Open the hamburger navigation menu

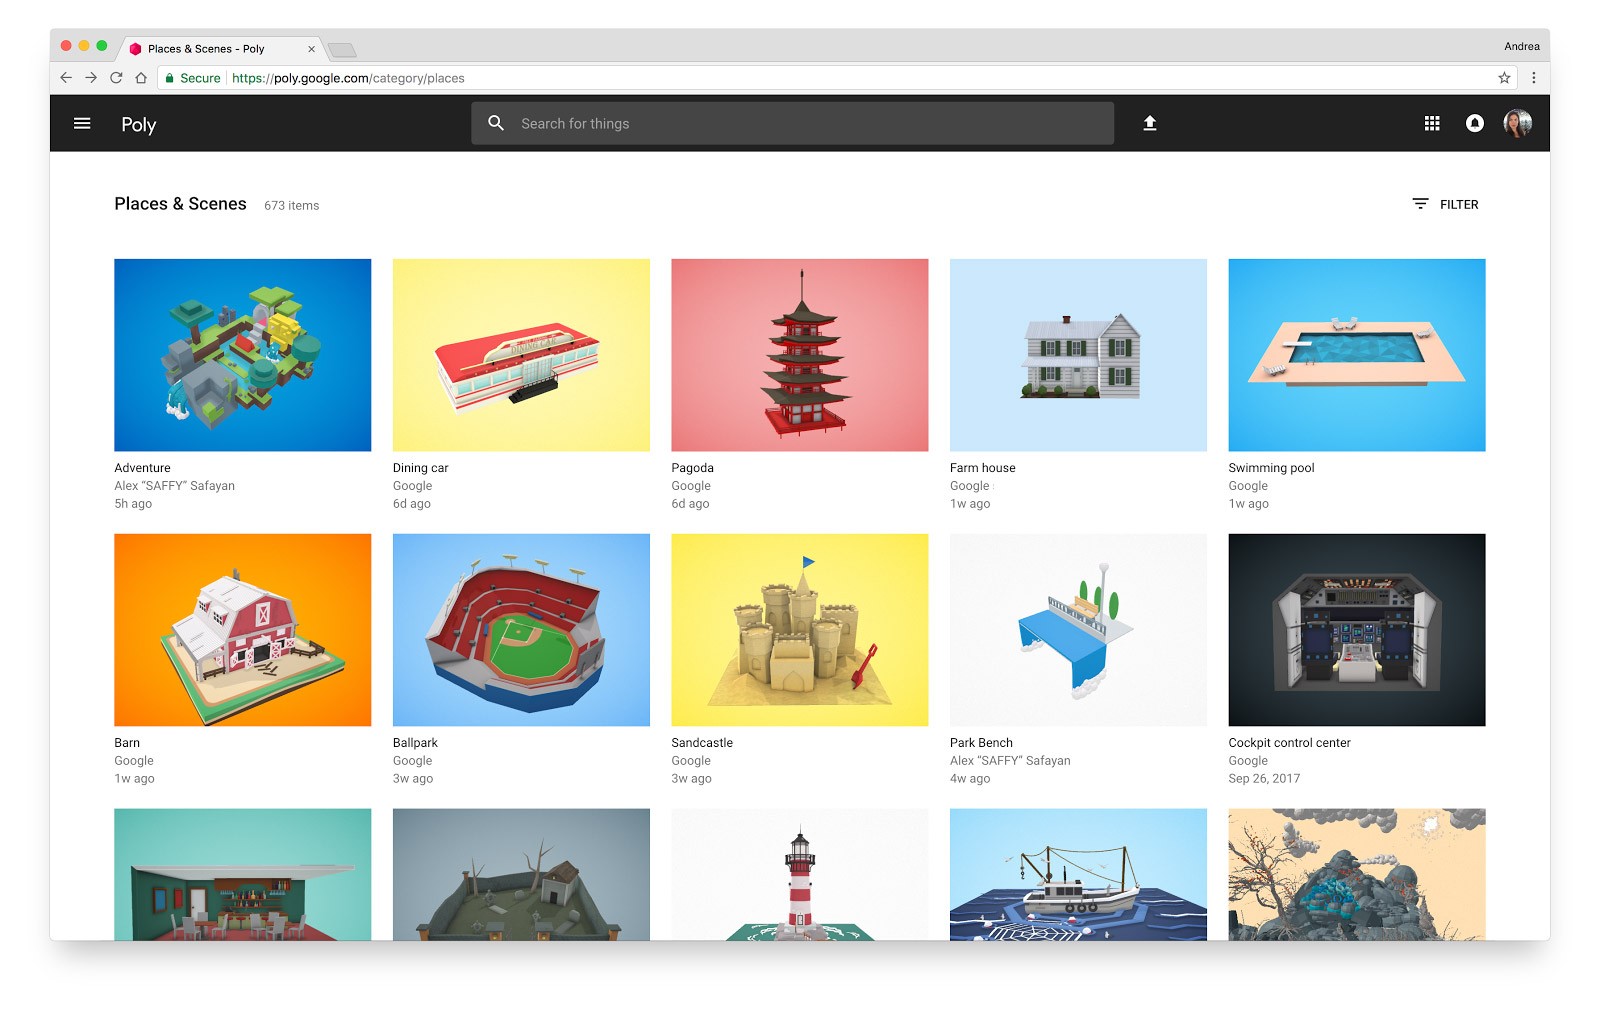pos(82,123)
